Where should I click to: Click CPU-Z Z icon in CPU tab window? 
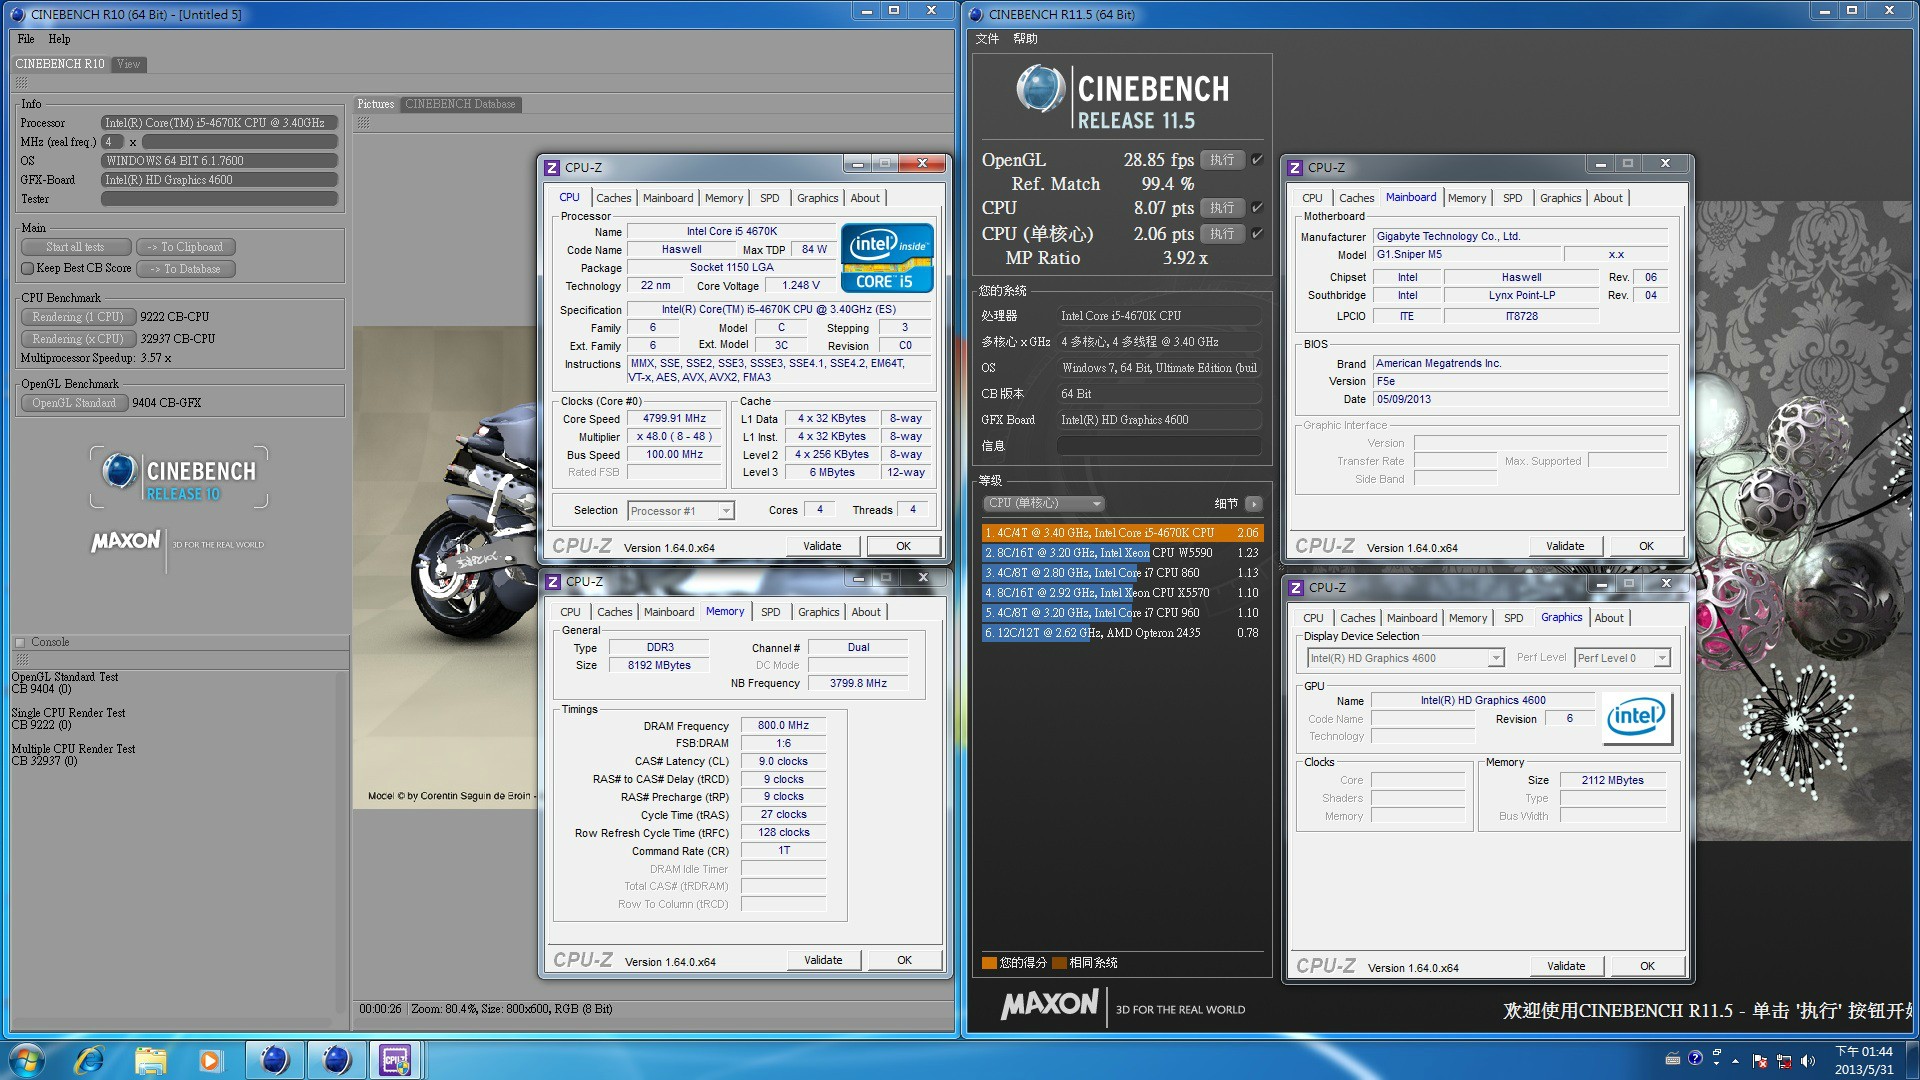pyautogui.click(x=552, y=167)
